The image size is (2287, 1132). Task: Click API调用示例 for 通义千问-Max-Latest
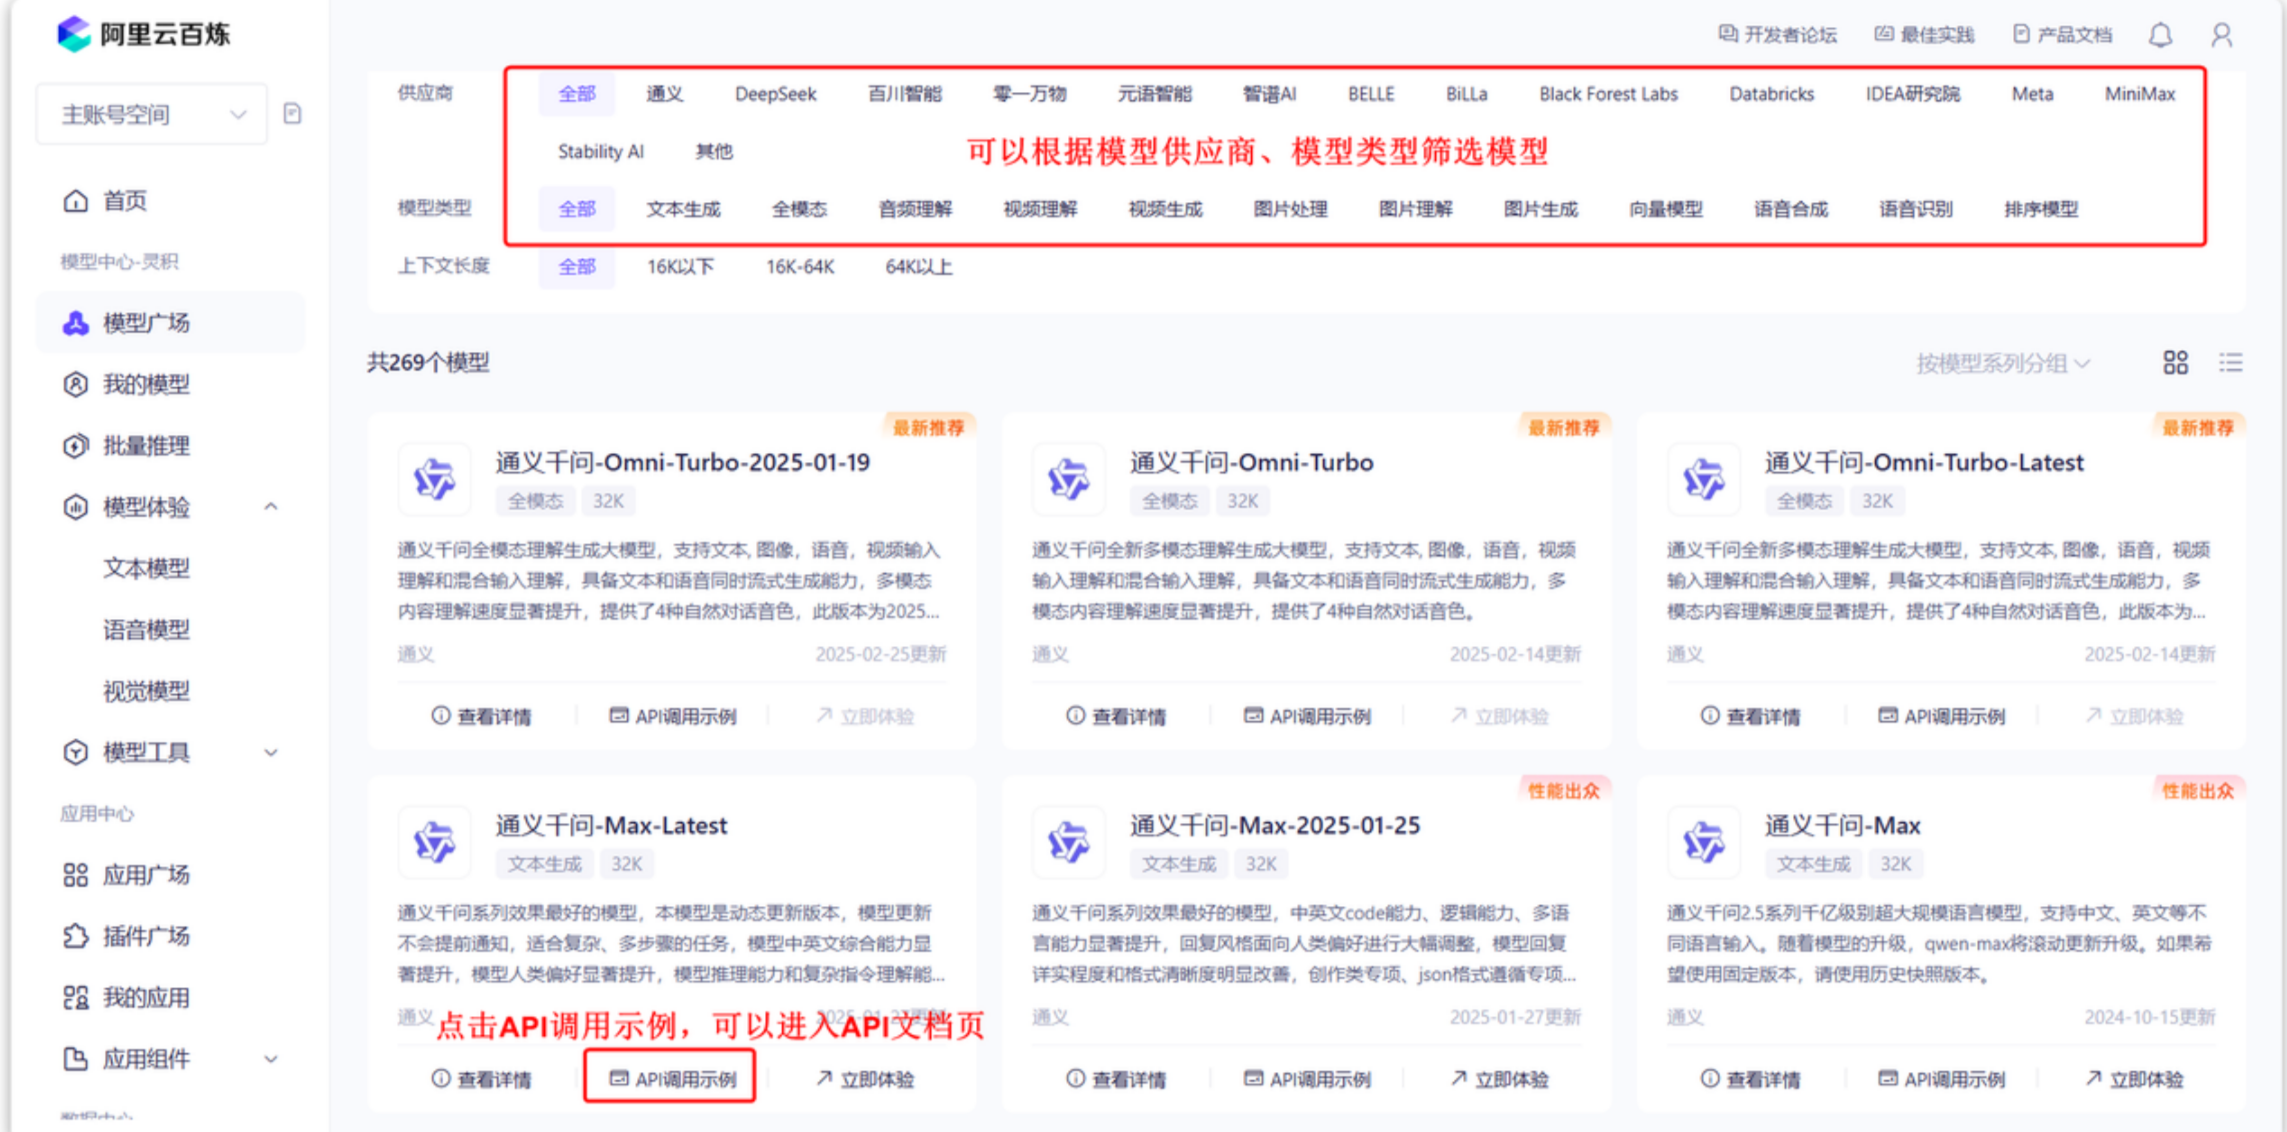[672, 1079]
